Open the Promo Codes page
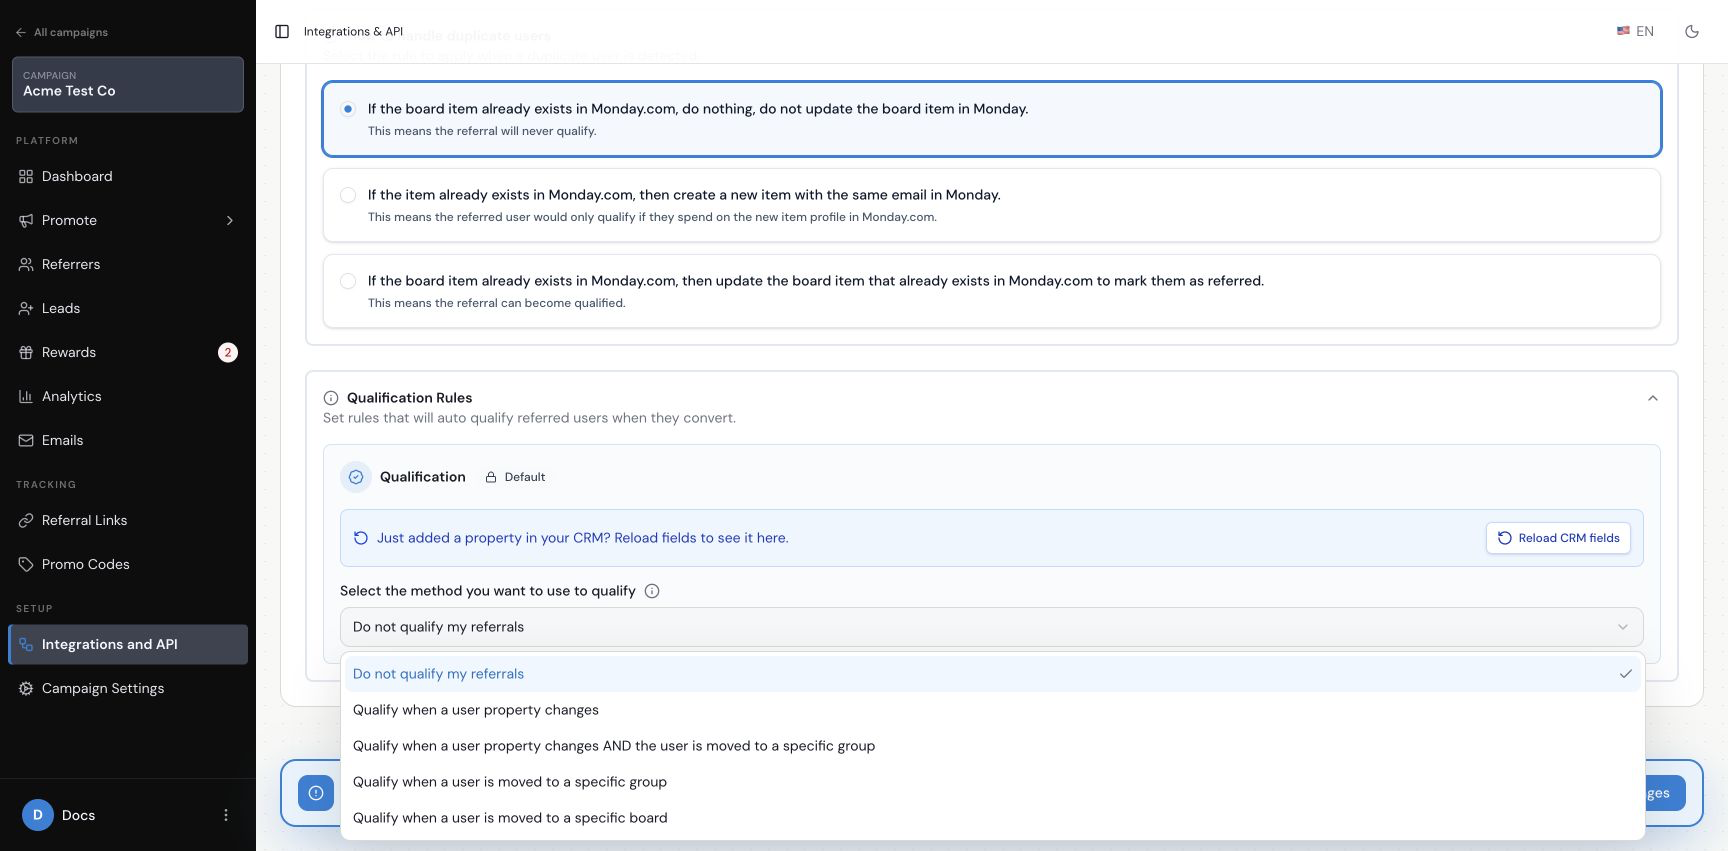Screen dimensions: 1728x851 [x=128, y=564]
